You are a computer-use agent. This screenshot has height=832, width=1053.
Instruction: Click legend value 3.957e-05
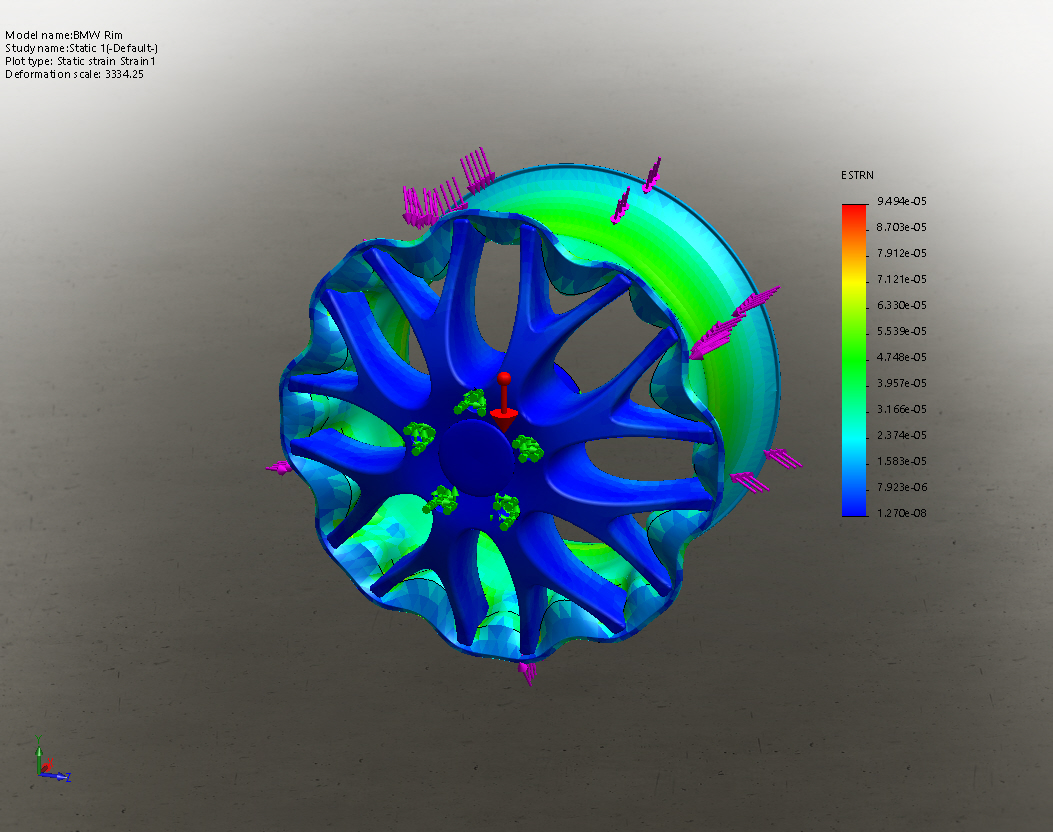[x=901, y=383]
